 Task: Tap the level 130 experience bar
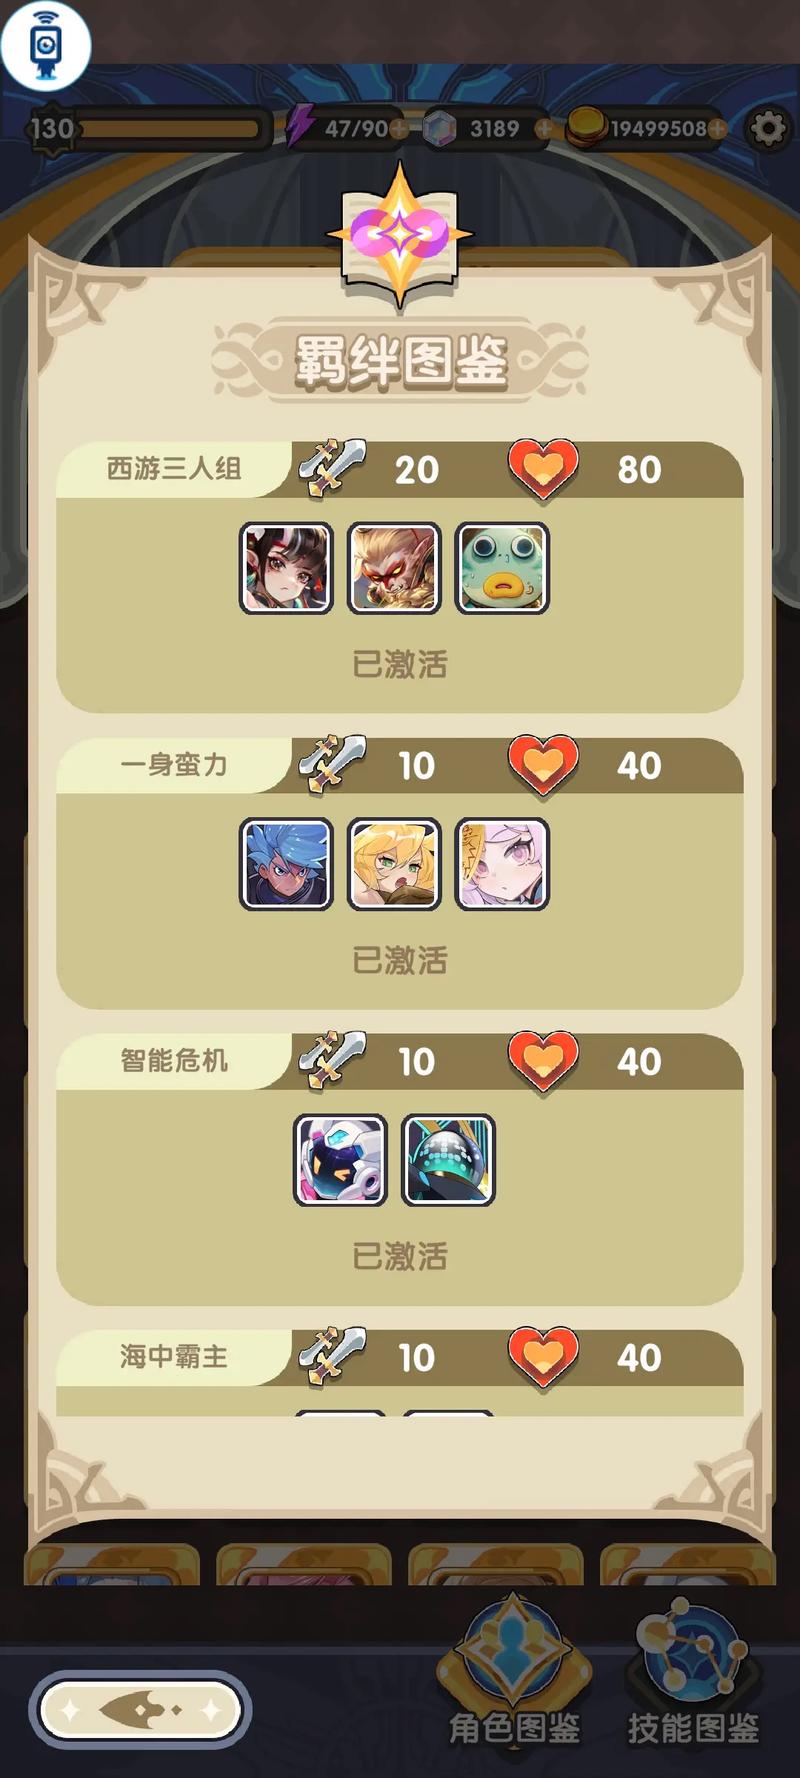pos(150,128)
